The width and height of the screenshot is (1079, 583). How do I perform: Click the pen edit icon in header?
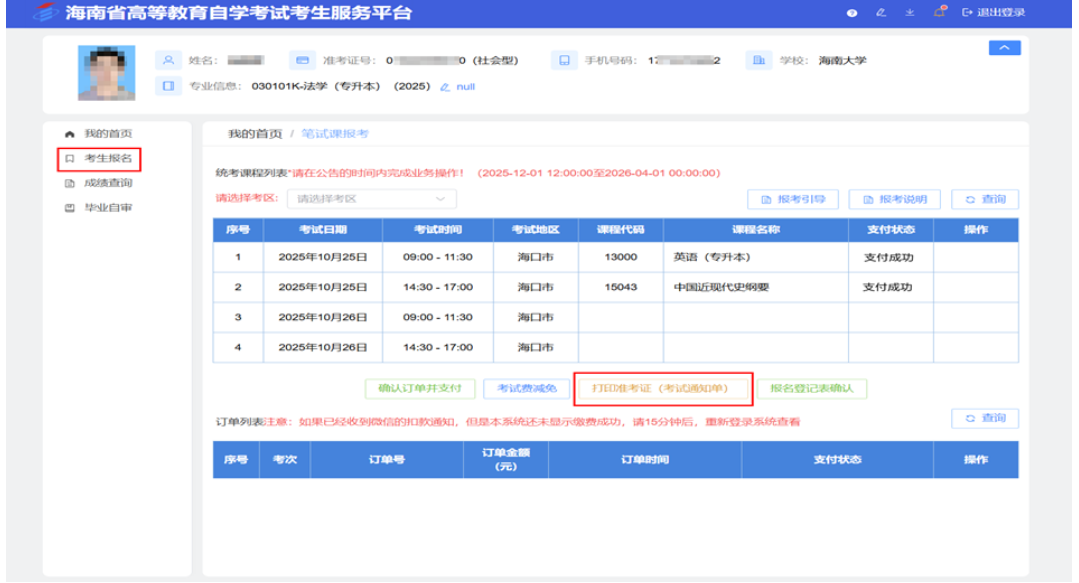(881, 13)
